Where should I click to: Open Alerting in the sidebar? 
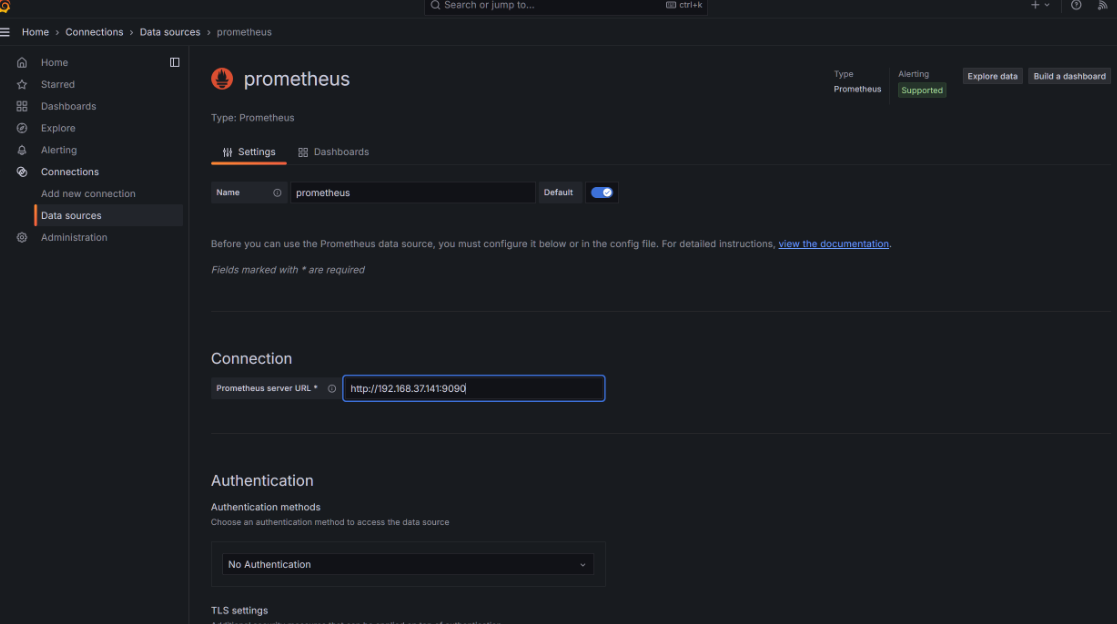[58, 150]
